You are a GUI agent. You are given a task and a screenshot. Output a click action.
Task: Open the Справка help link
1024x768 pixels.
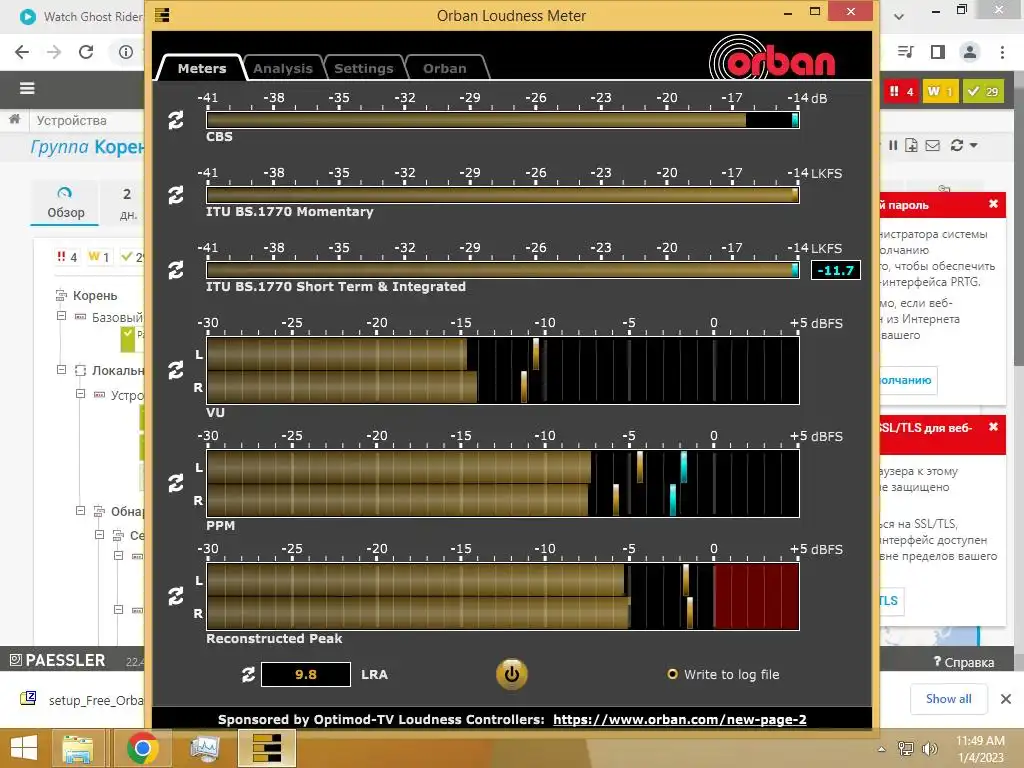(x=964, y=662)
